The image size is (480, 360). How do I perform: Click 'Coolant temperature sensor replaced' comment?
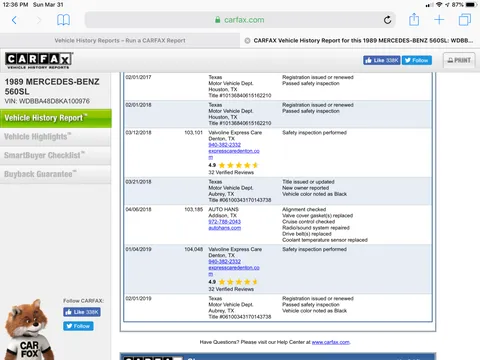click(x=325, y=240)
